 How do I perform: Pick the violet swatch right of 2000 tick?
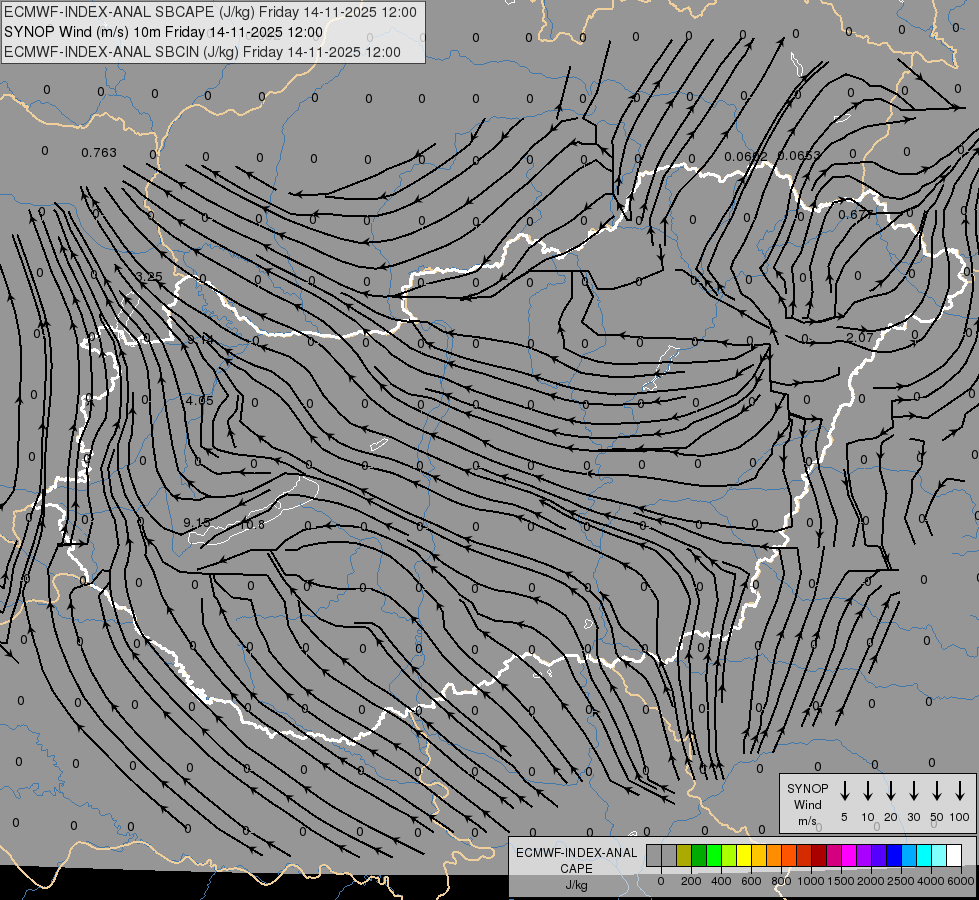[x=878, y=855]
